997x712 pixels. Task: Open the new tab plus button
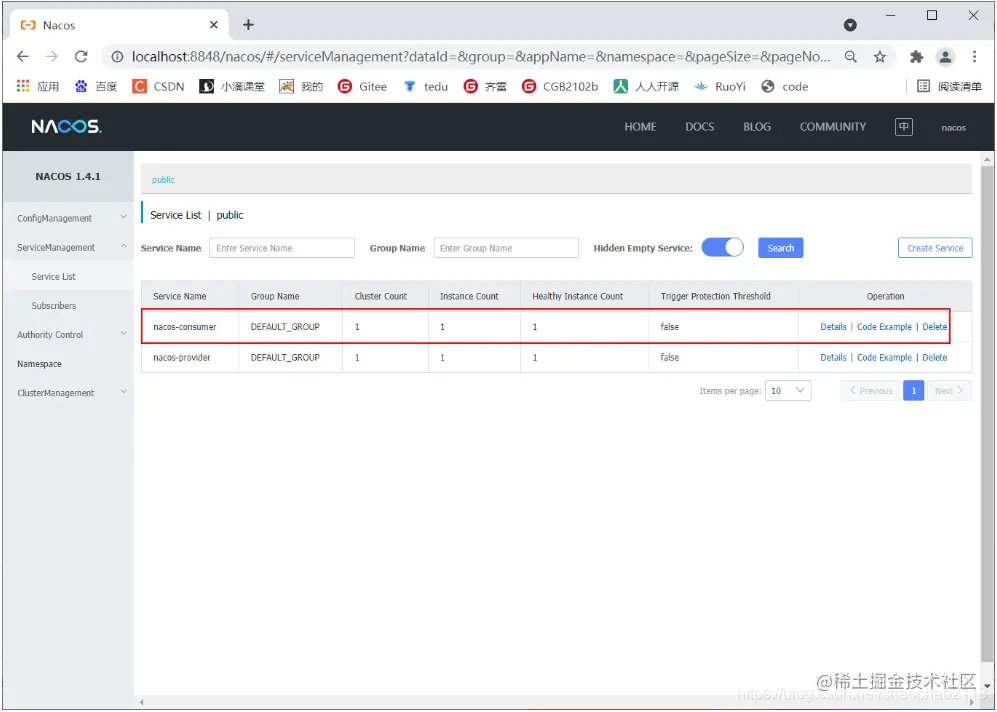coord(248,25)
